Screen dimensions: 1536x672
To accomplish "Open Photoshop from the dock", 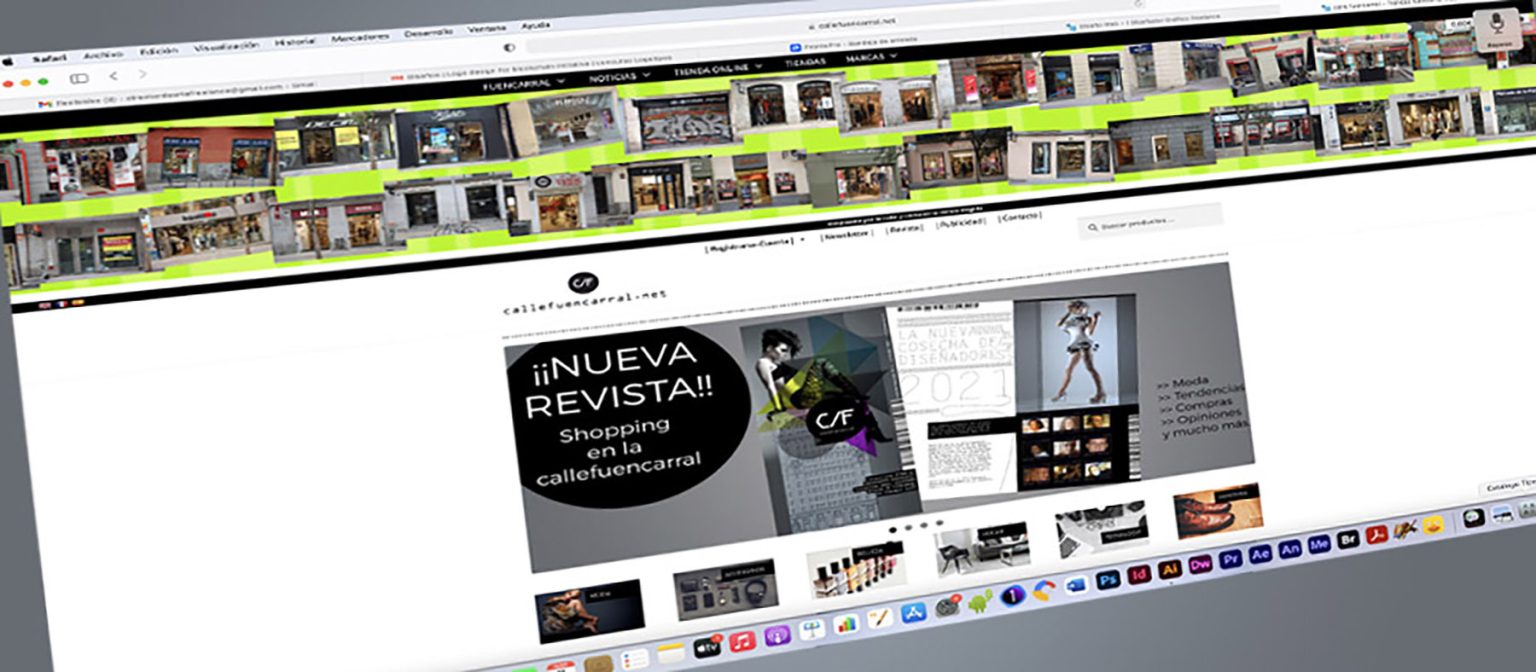I will point(1107,579).
